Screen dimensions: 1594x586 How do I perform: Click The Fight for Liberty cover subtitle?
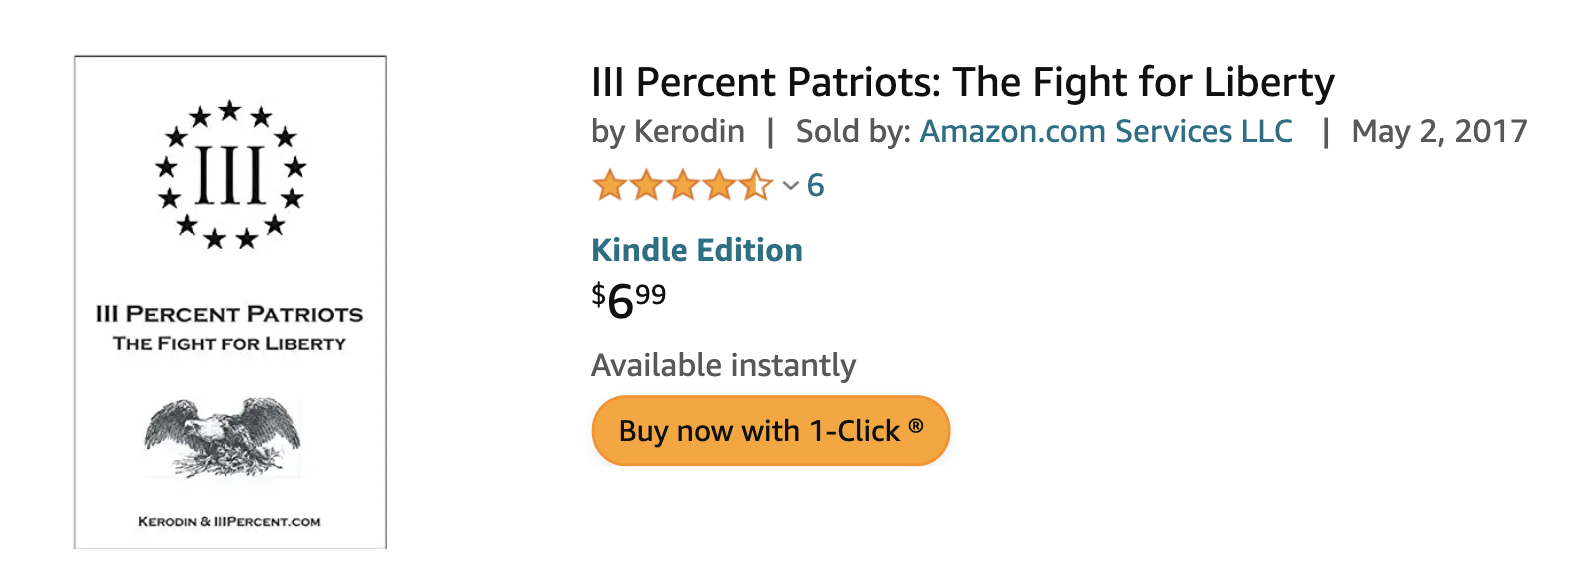(x=230, y=344)
